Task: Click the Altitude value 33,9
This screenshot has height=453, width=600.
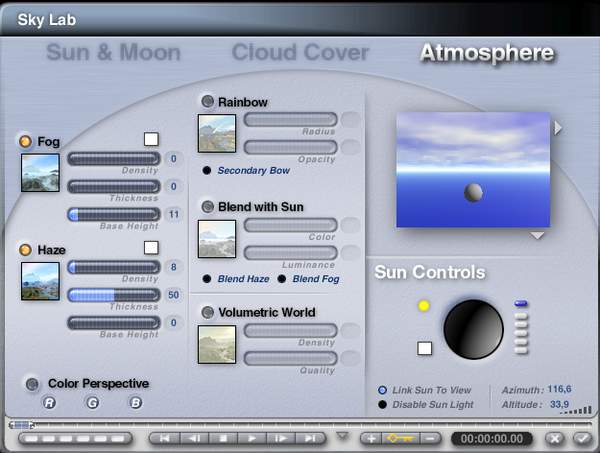Action: pyautogui.click(x=559, y=404)
